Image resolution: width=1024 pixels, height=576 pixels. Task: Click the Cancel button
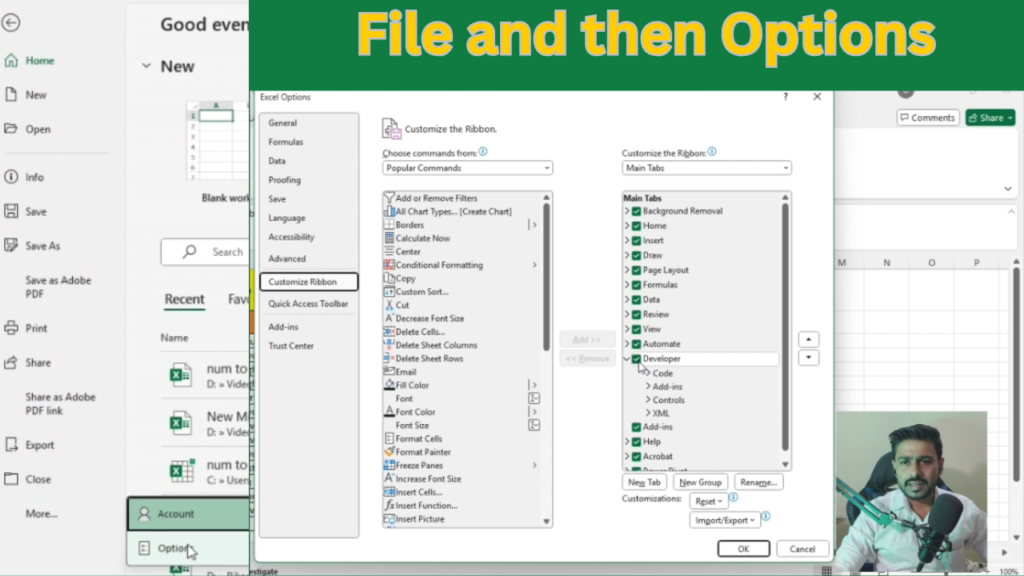coord(802,549)
